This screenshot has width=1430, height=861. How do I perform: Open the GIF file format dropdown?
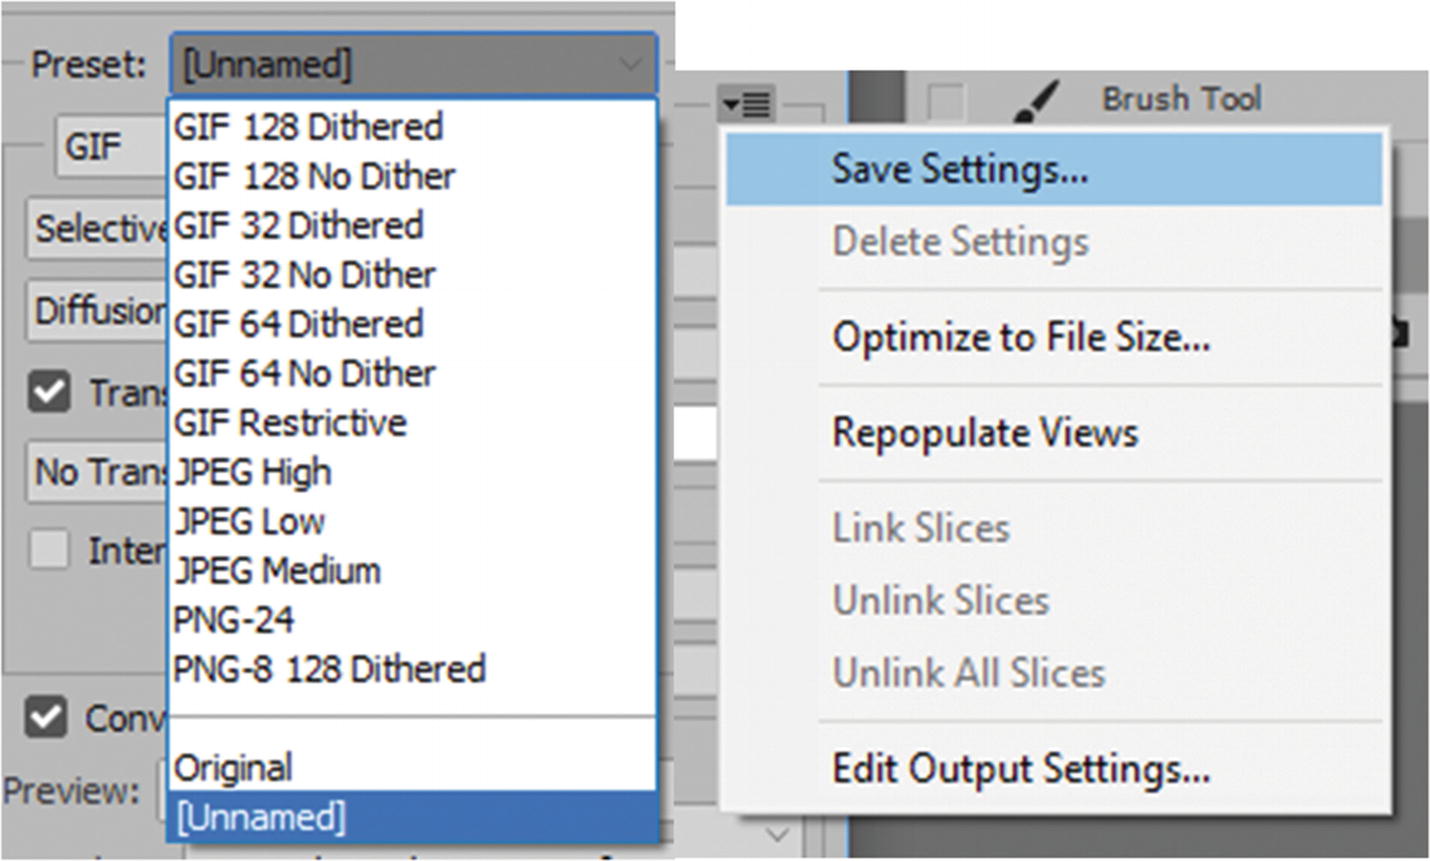click(108, 147)
